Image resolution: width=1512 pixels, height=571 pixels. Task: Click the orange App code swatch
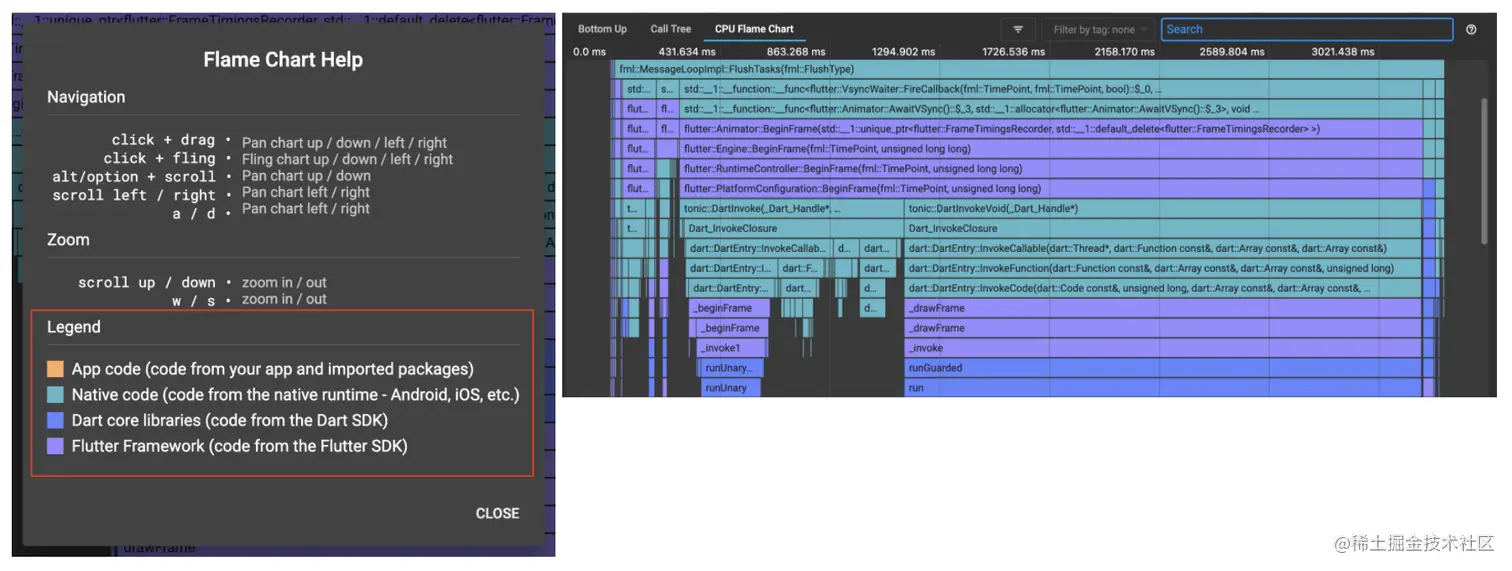[55, 369]
